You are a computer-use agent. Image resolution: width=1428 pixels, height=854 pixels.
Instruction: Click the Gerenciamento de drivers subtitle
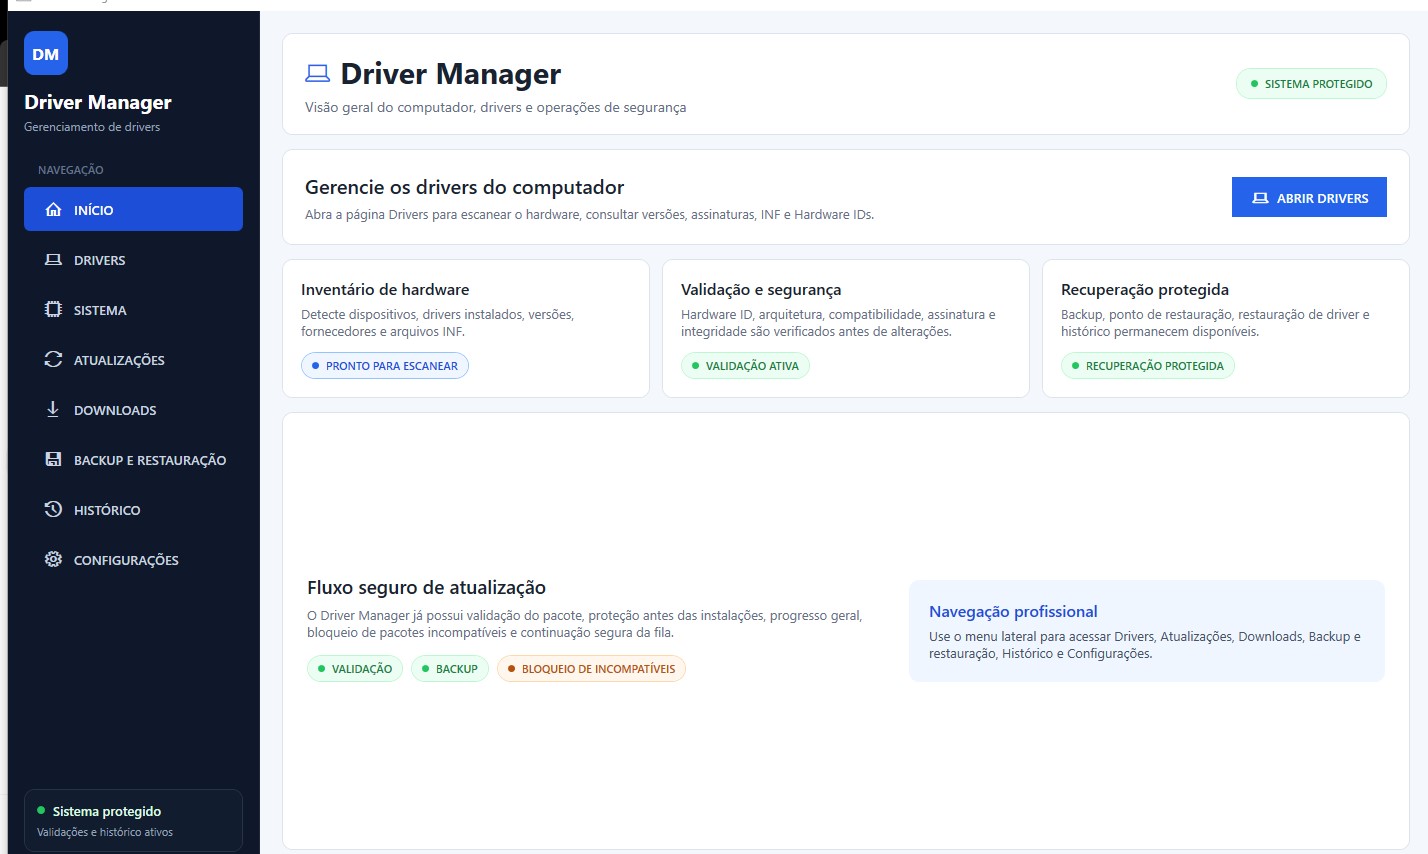point(92,127)
